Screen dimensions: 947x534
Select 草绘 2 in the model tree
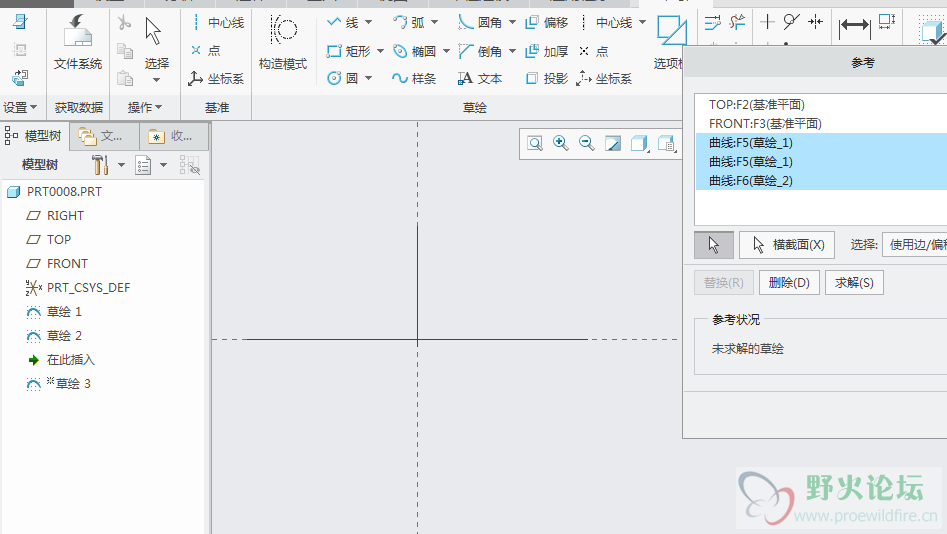tap(64, 336)
